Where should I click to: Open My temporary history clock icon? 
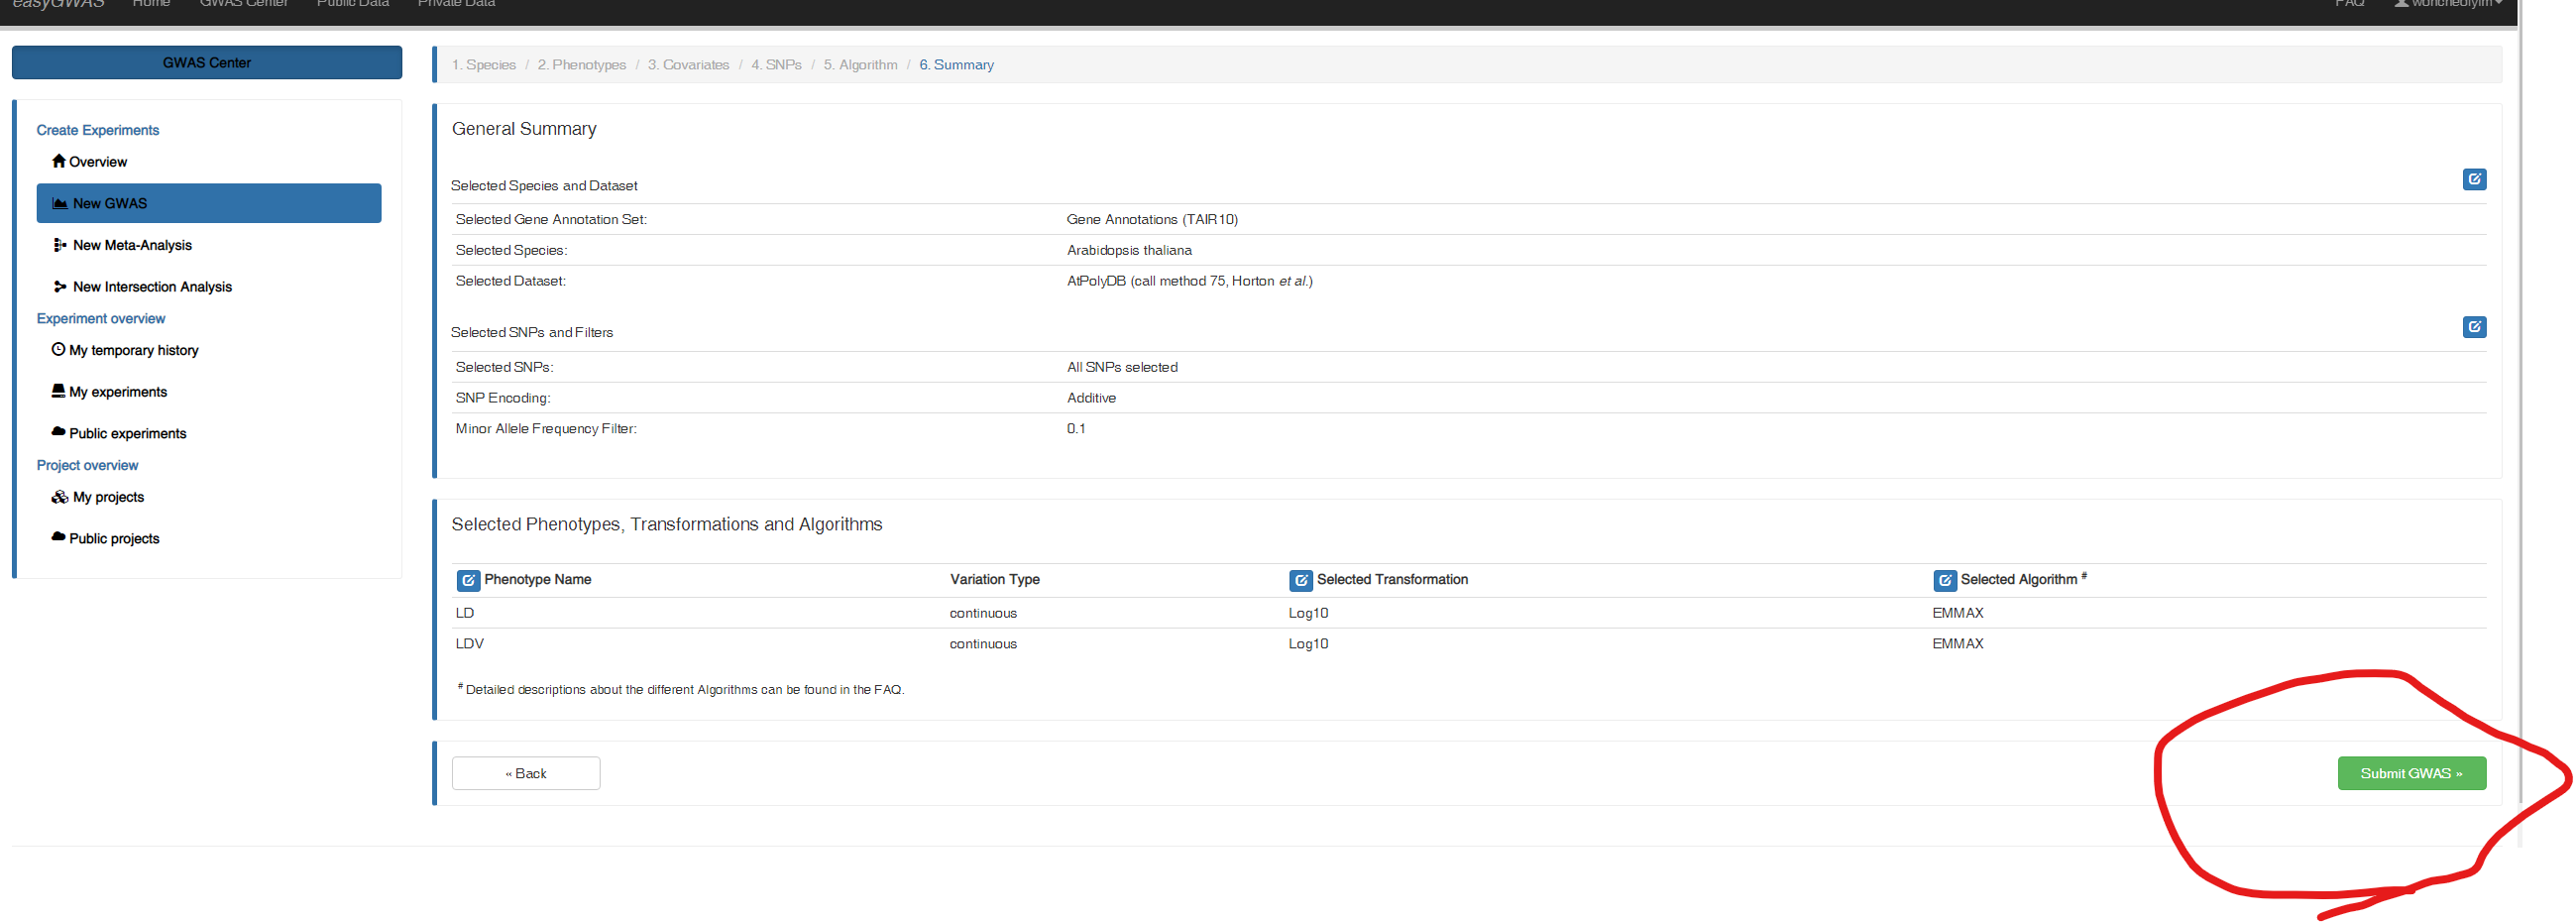pyautogui.click(x=59, y=350)
